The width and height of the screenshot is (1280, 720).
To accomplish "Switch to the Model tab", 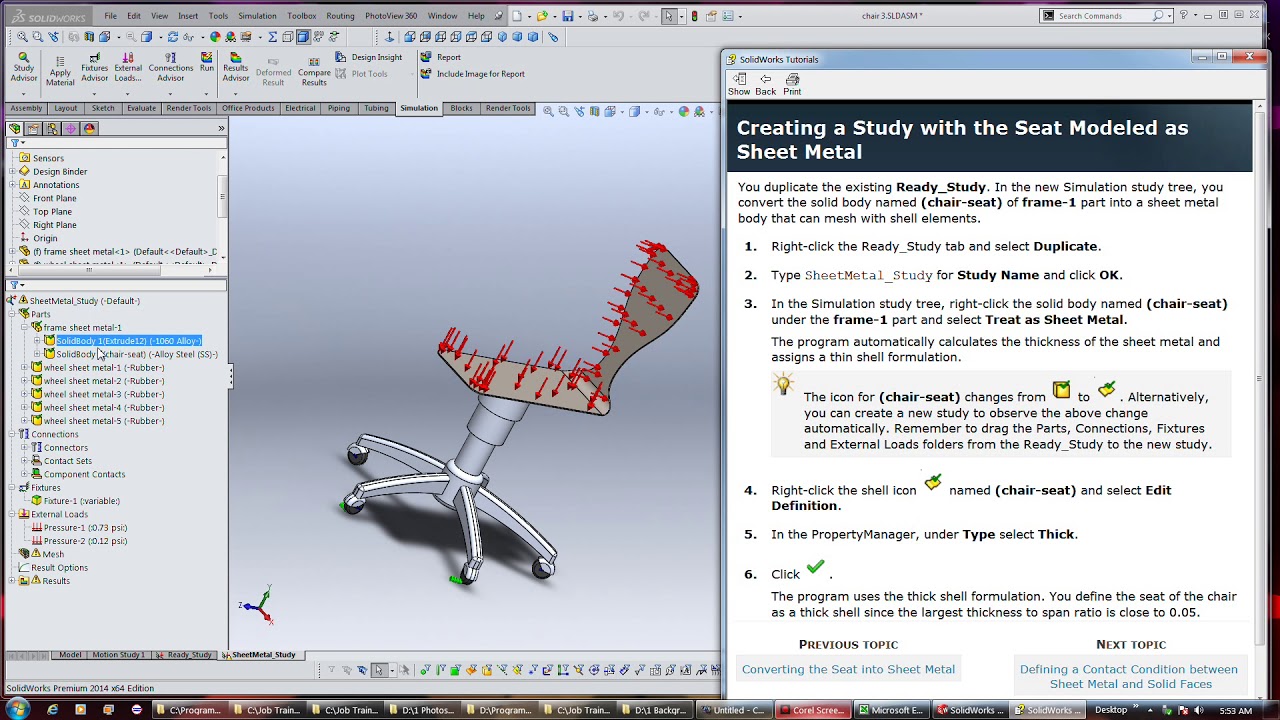I will point(70,655).
